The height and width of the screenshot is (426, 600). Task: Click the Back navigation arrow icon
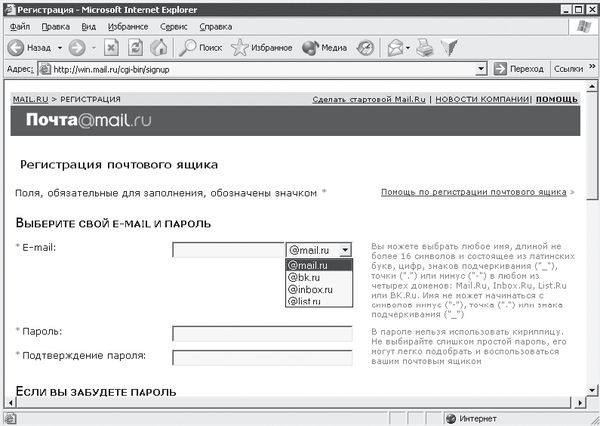17,47
